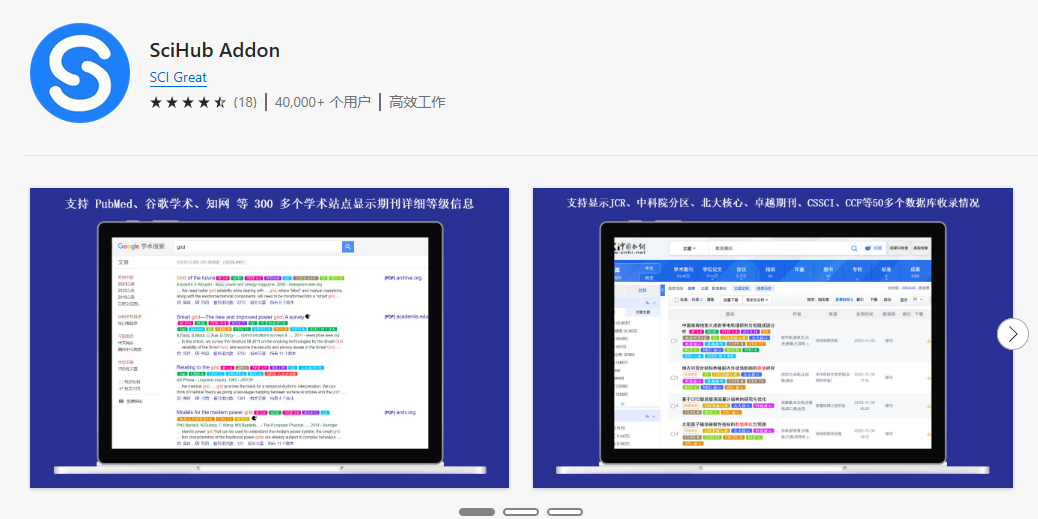Open the 高效工作 category link
The width and height of the screenshot is (1038, 519).
[417, 102]
